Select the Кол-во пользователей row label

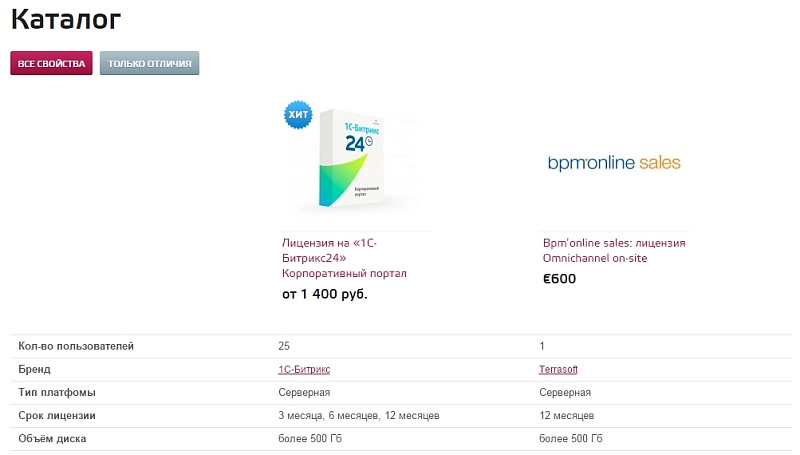coord(76,346)
